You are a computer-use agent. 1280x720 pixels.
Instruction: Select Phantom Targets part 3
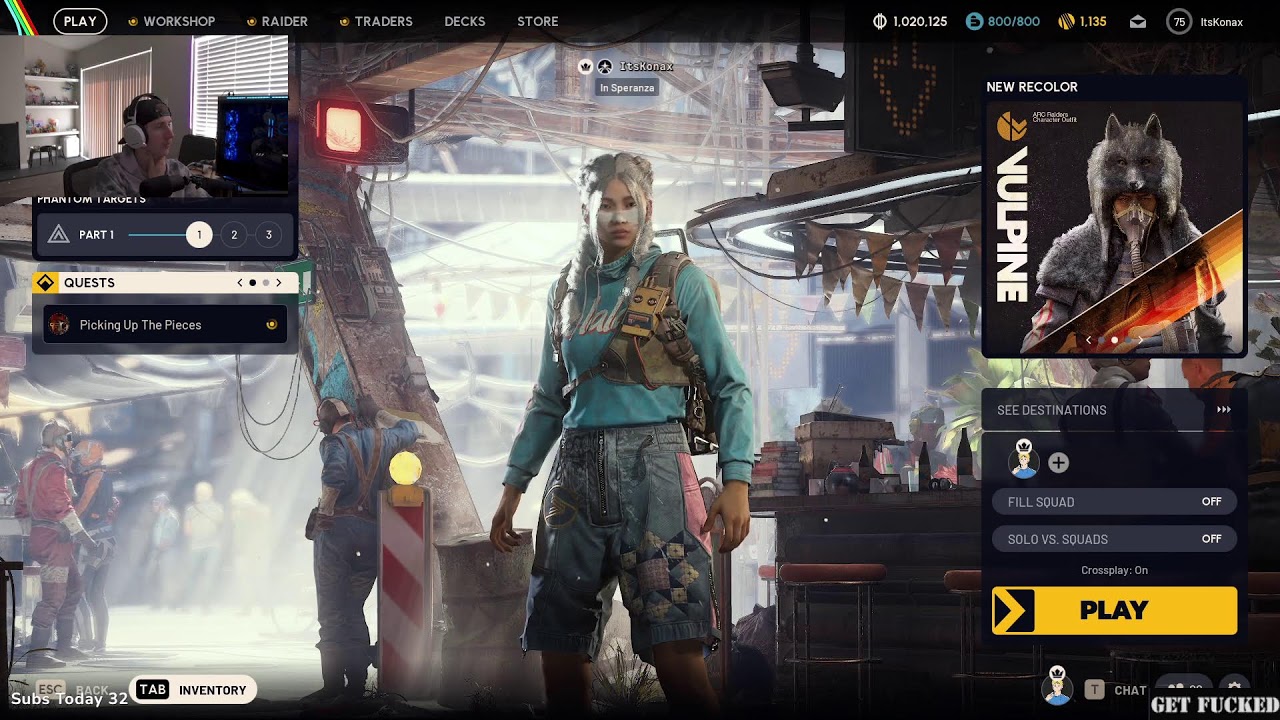[268, 235]
